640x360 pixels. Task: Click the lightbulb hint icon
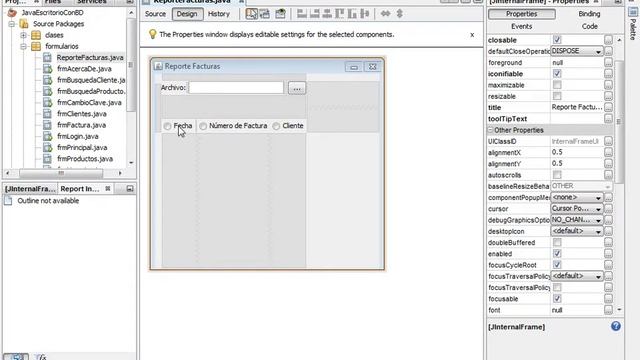pos(152,34)
